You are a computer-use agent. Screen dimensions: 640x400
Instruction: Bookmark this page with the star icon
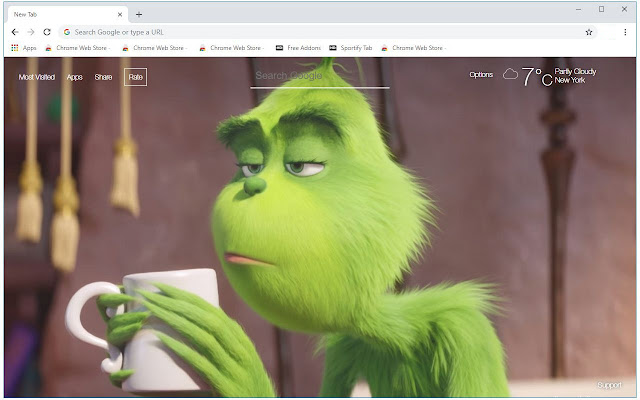tap(589, 32)
